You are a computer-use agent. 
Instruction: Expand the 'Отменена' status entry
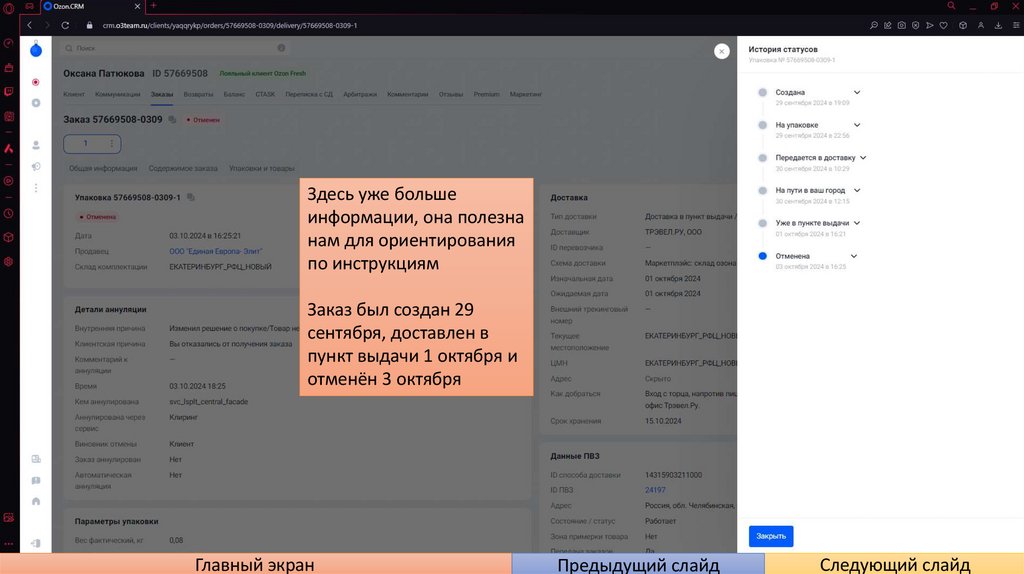(854, 256)
